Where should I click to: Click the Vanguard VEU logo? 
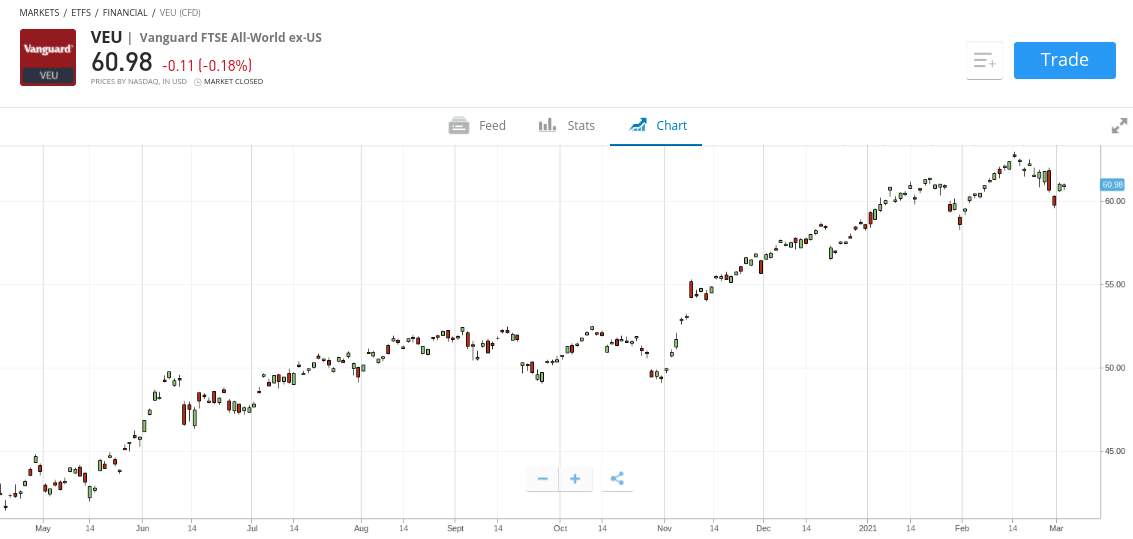[x=48, y=58]
